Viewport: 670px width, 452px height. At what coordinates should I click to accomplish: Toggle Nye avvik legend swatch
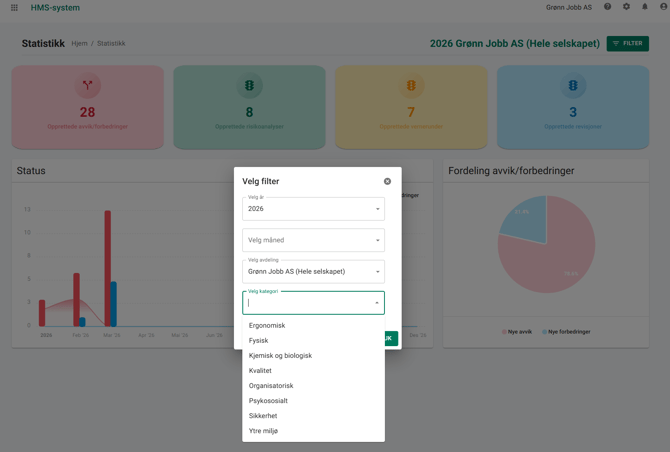[x=505, y=332]
